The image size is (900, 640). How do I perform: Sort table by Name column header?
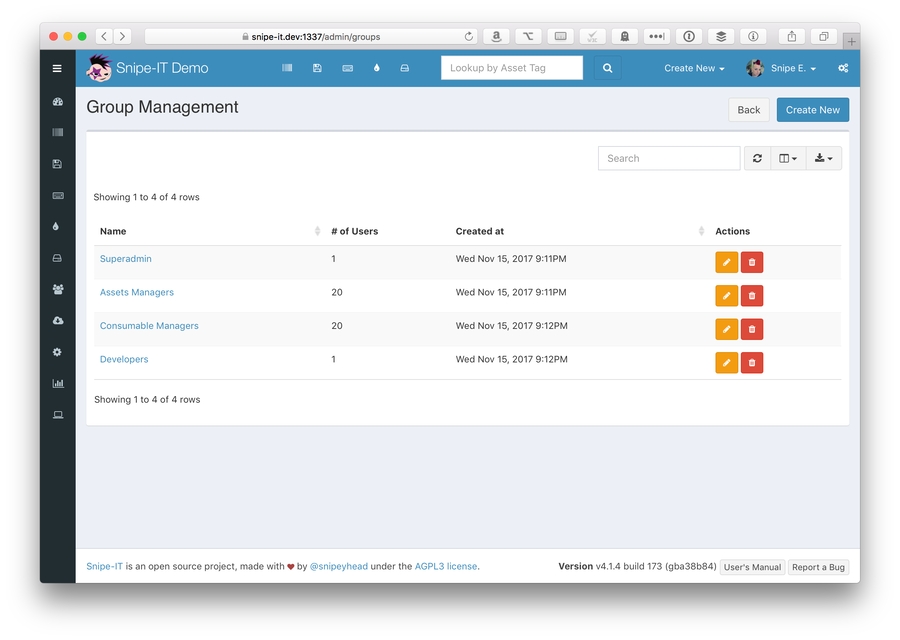(113, 231)
